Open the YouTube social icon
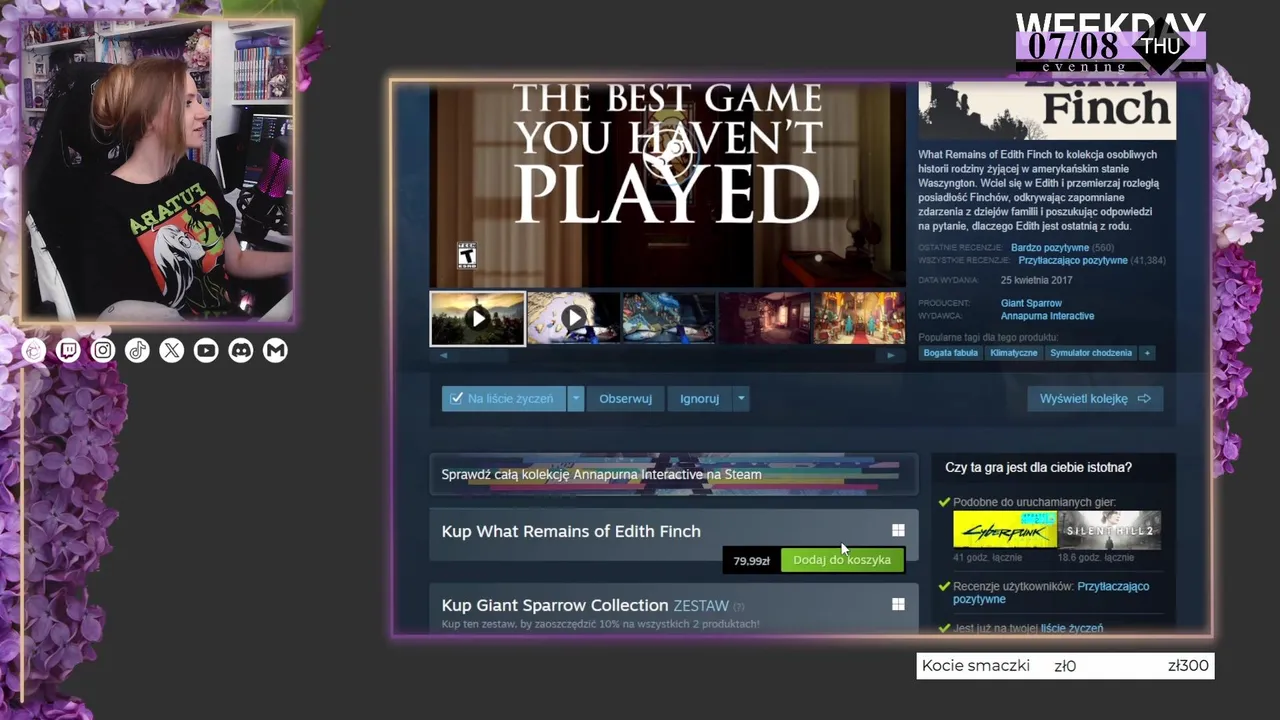The height and width of the screenshot is (720, 1280). 206,351
